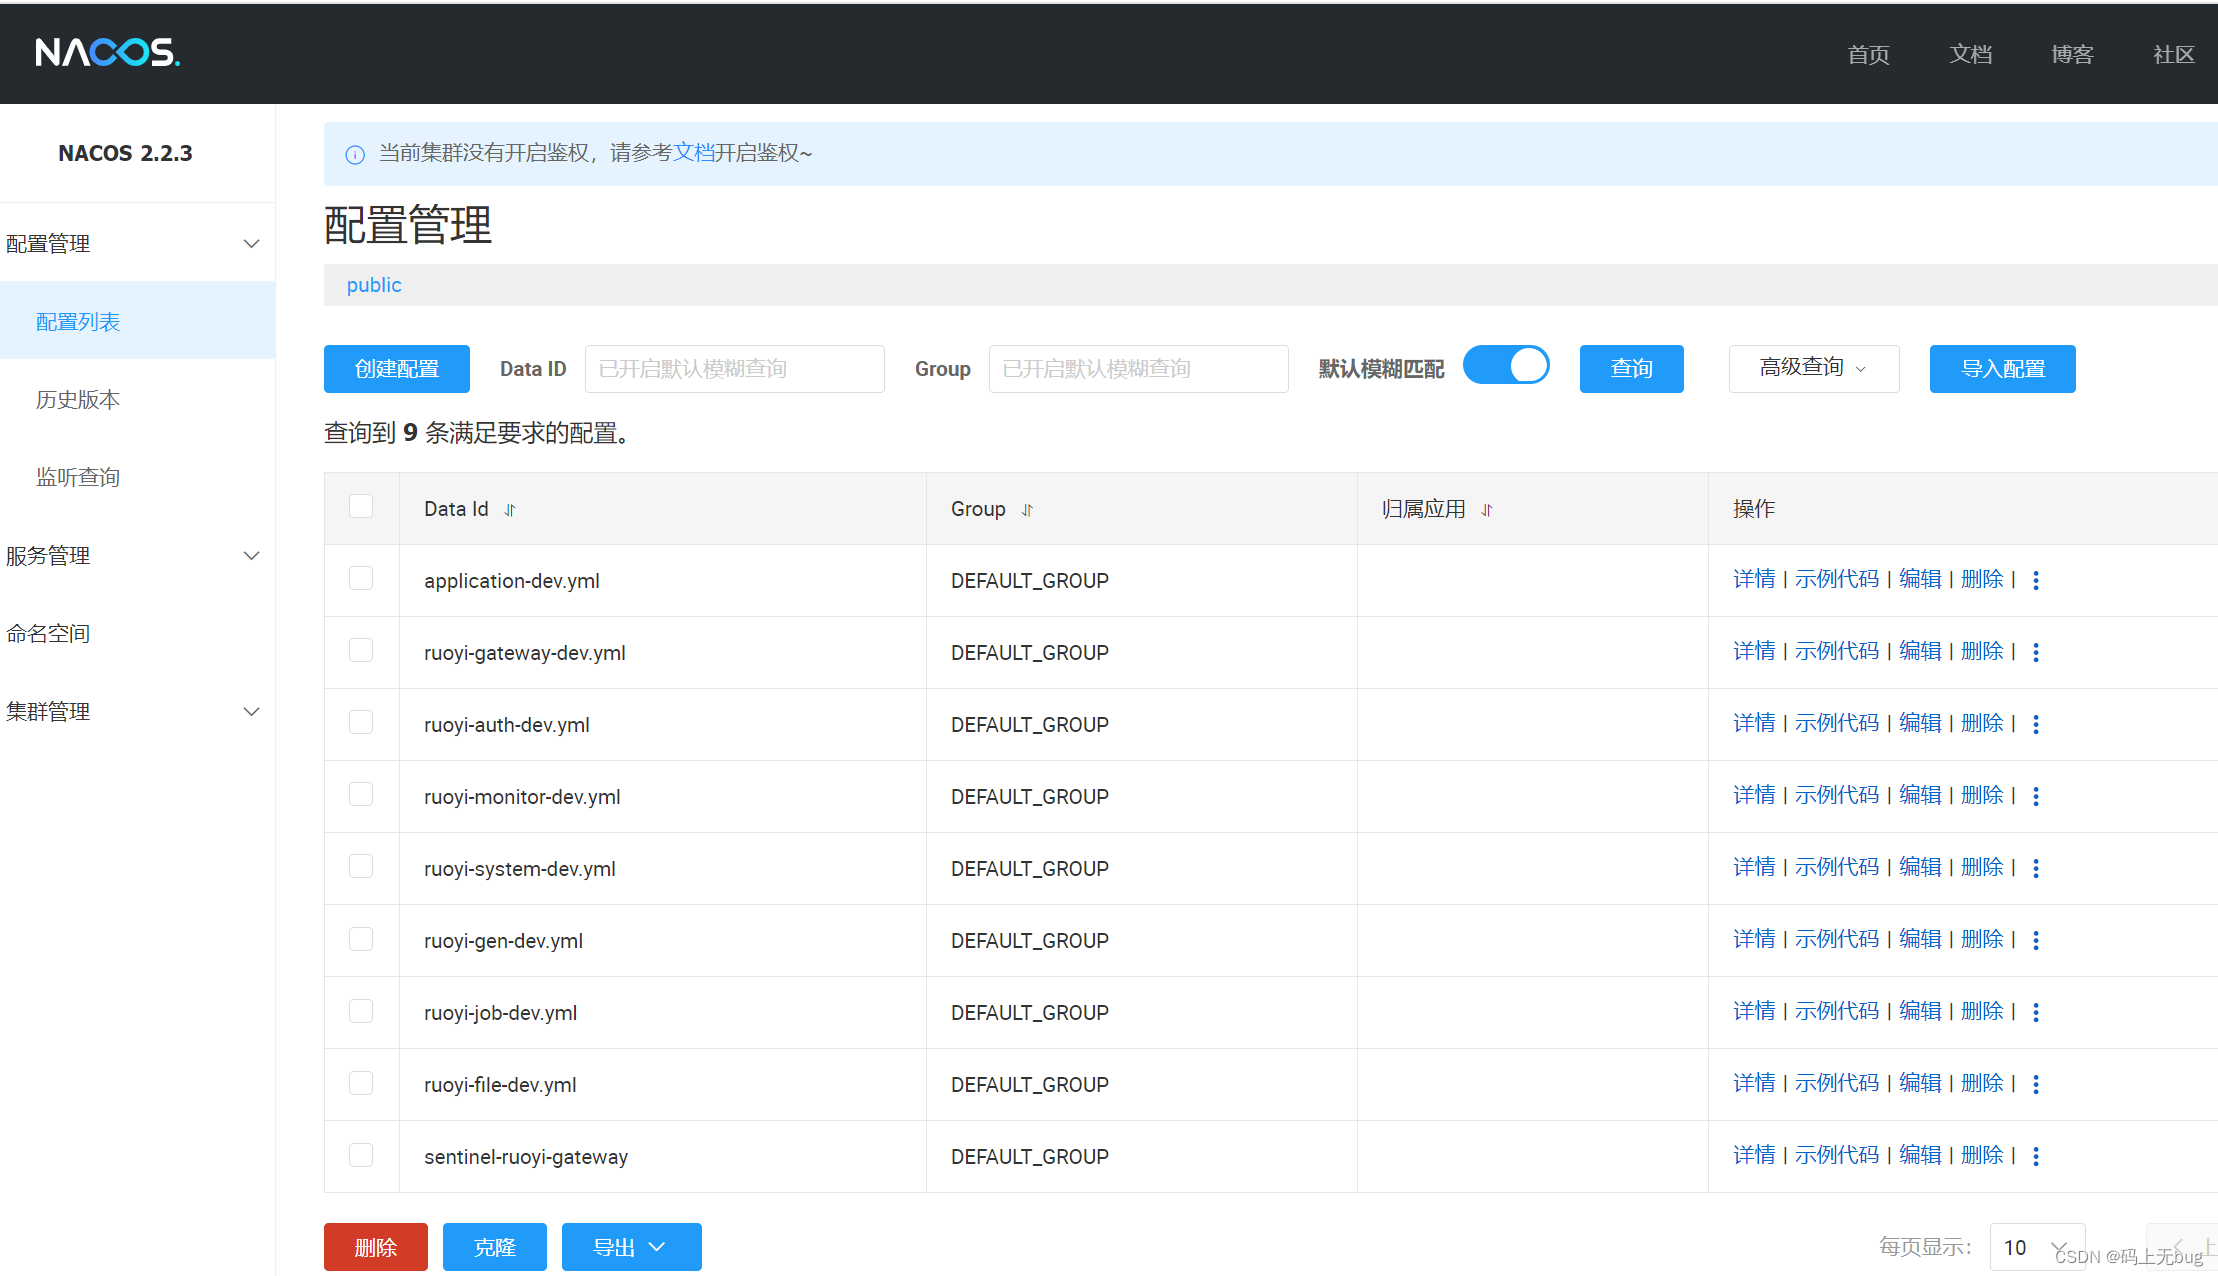Click 编辑 for ruoyi-auth-dev.yml

point(1920,723)
